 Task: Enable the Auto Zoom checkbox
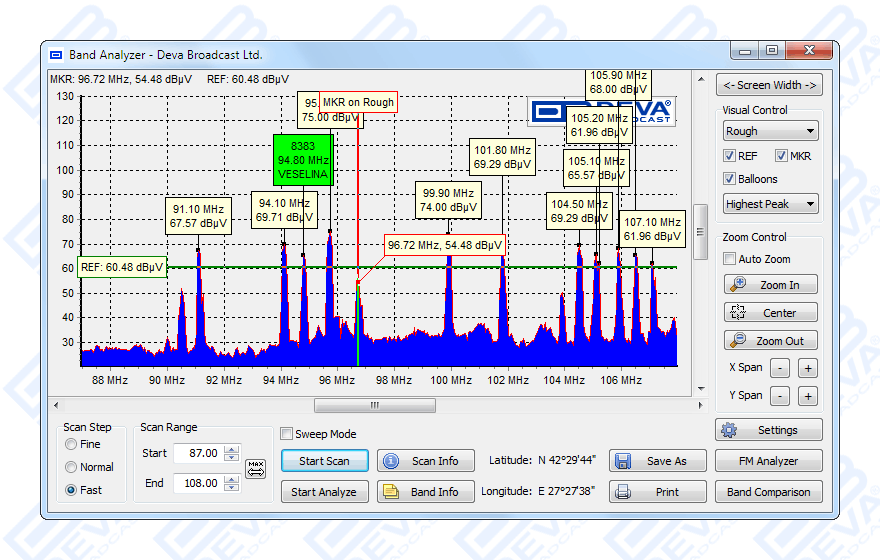point(730,259)
